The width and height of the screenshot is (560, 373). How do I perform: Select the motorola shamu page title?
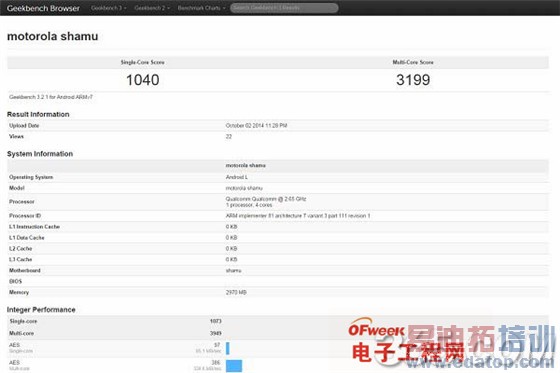tap(52, 36)
